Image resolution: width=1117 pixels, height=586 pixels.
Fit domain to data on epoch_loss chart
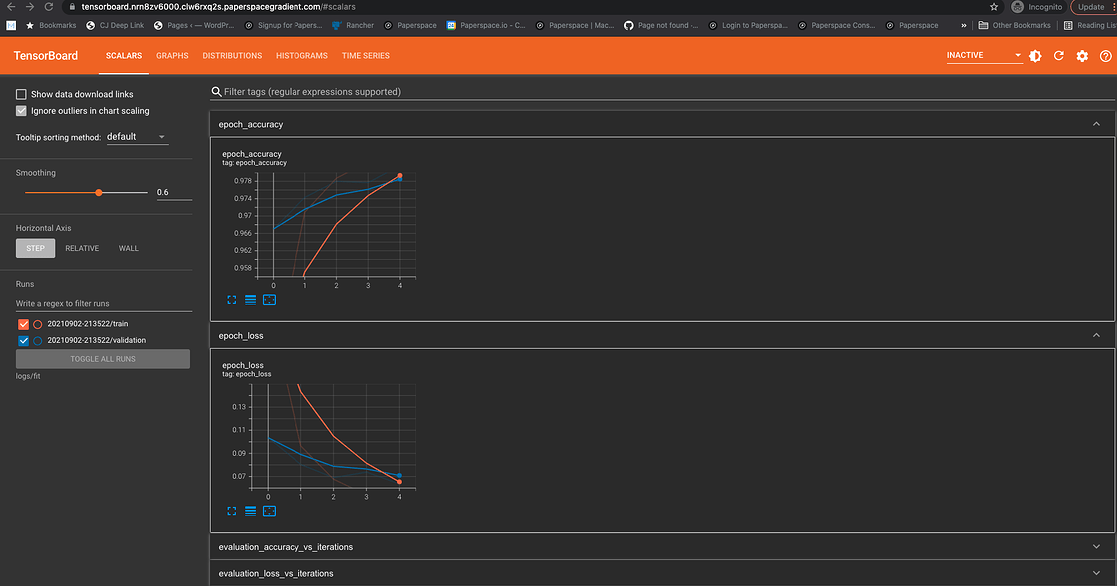269,511
